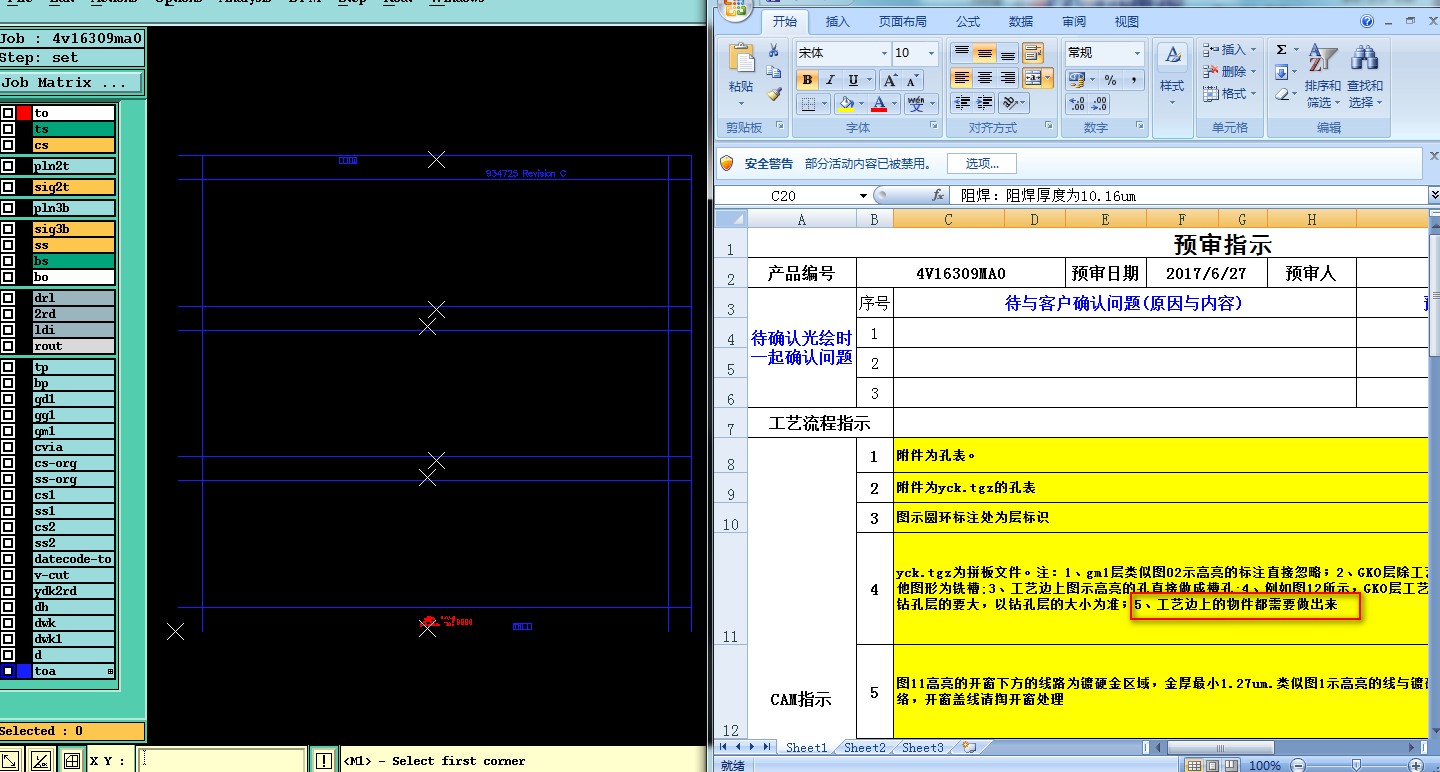Open Find and Select menu
This screenshot has height=772, width=1440.
[x=1365, y=77]
